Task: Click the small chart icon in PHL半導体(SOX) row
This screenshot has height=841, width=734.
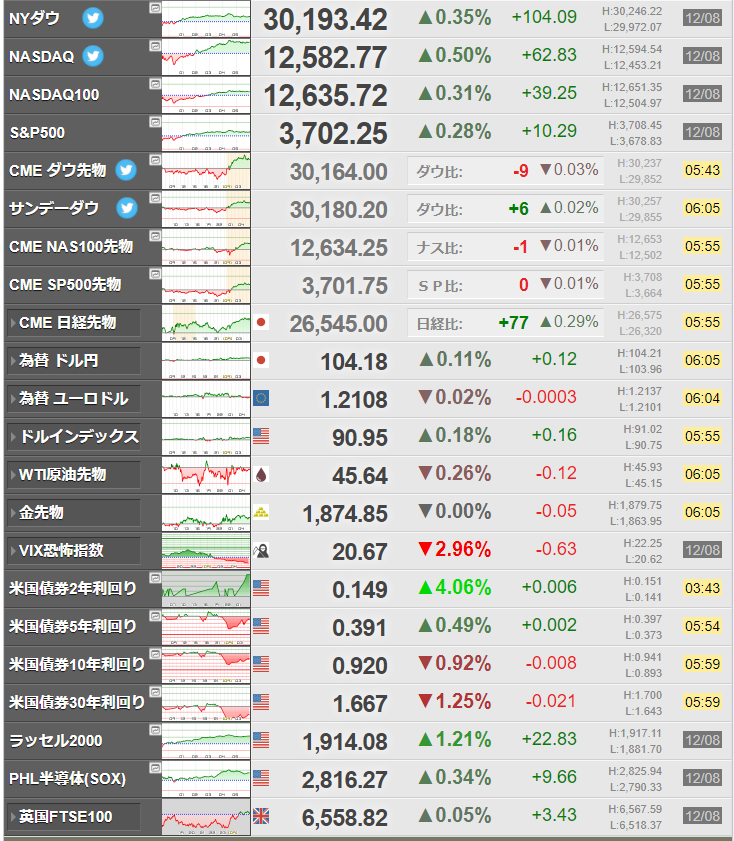Action: (155, 768)
